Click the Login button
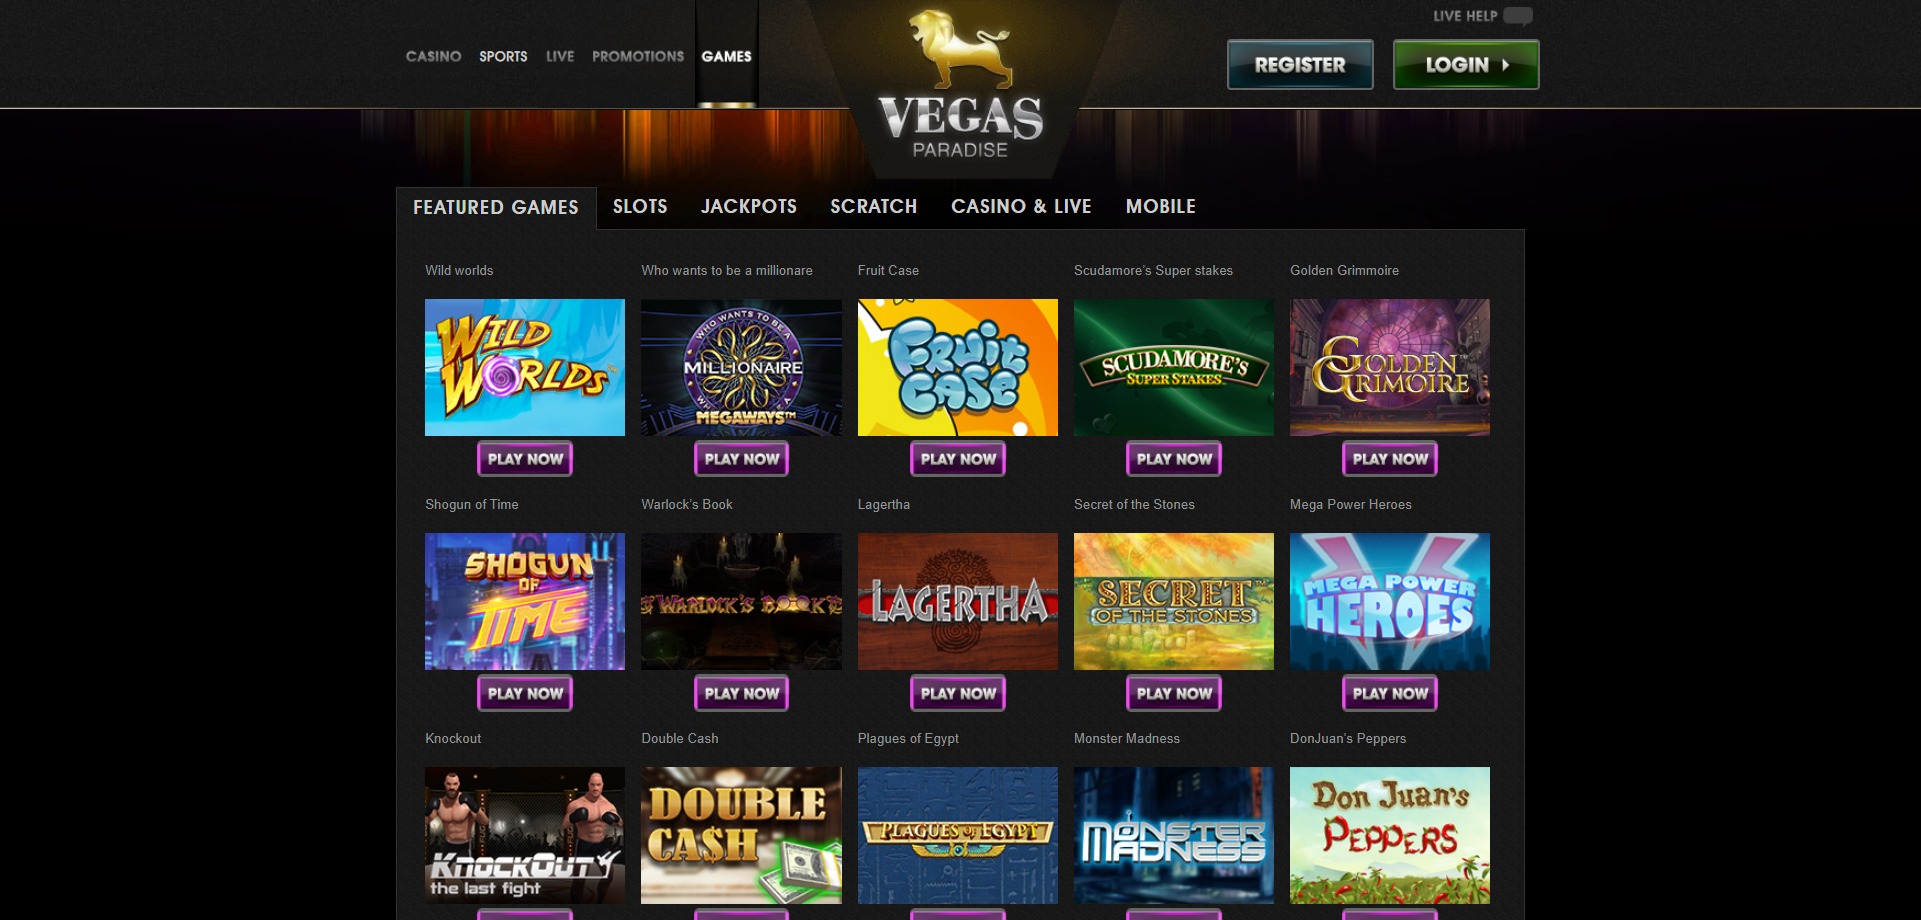The height and width of the screenshot is (920, 1921). (x=1466, y=65)
